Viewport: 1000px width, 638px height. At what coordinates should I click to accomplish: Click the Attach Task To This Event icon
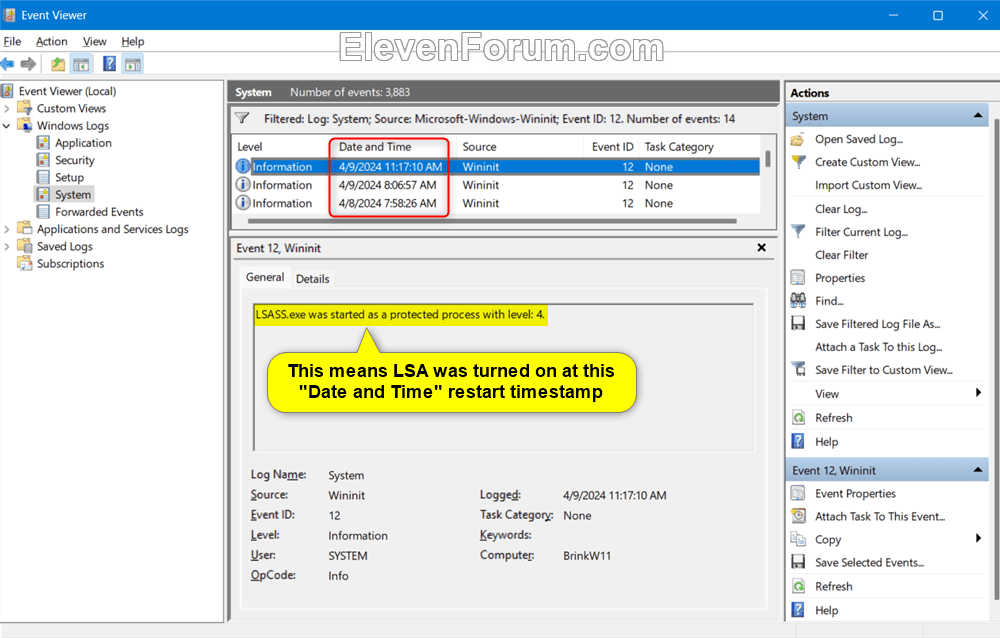pyautogui.click(x=798, y=516)
